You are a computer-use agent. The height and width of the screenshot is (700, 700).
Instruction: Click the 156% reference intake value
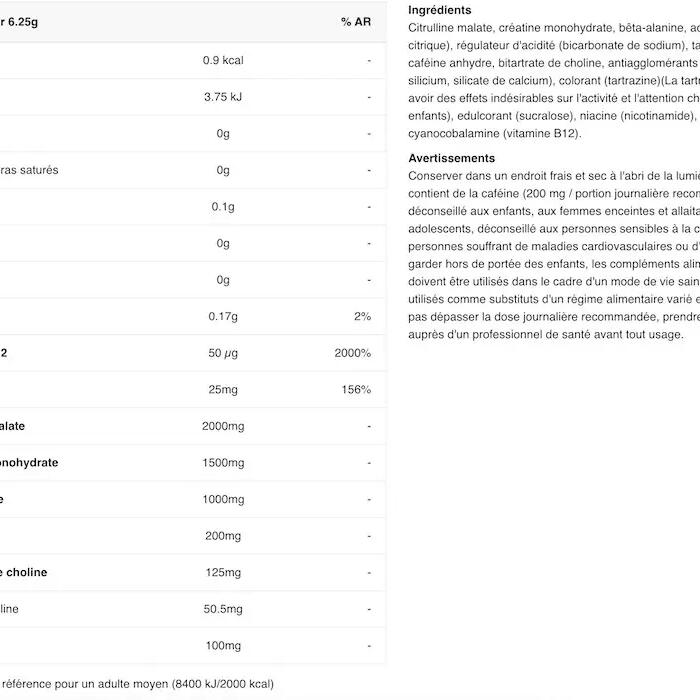tap(356, 389)
